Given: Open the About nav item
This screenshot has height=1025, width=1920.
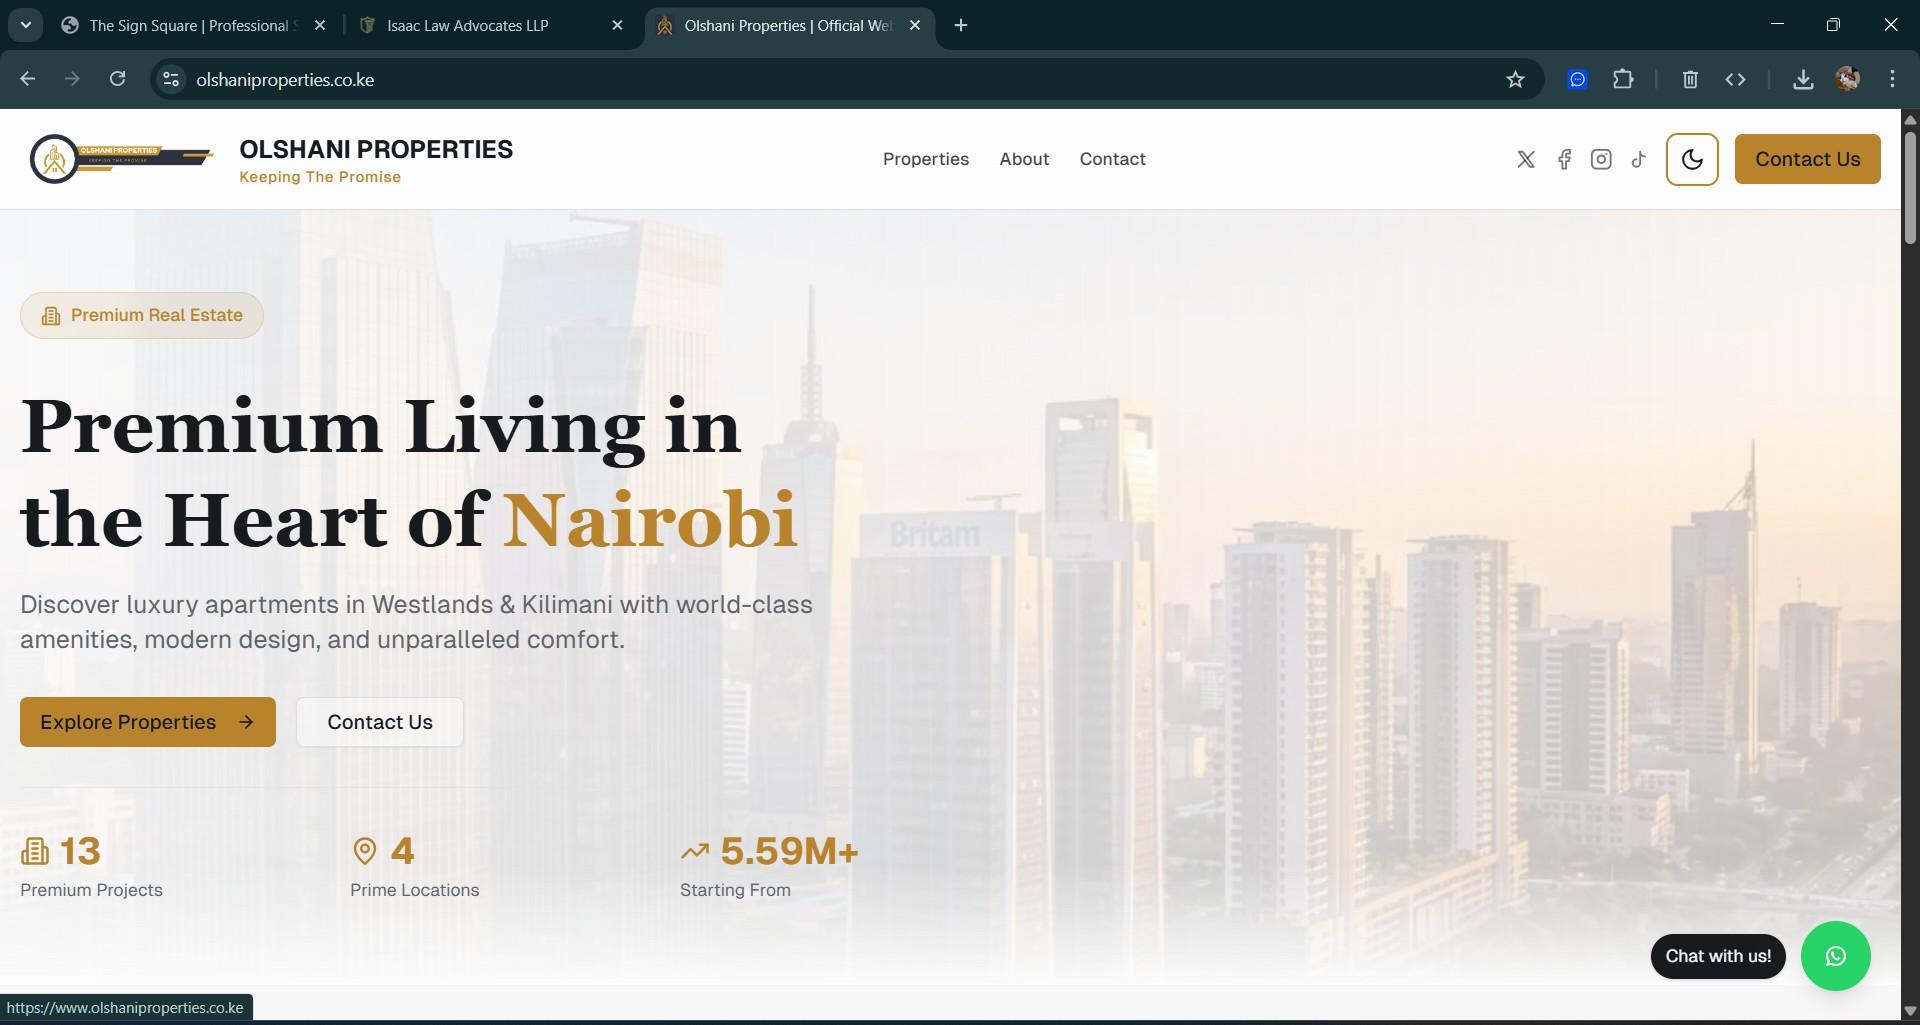Looking at the screenshot, I should coord(1024,159).
